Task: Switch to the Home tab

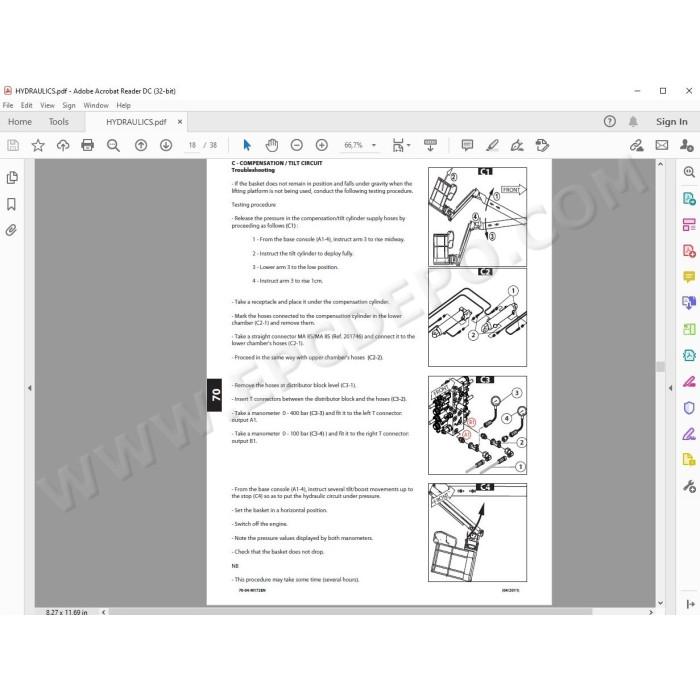Action: click(20, 121)
